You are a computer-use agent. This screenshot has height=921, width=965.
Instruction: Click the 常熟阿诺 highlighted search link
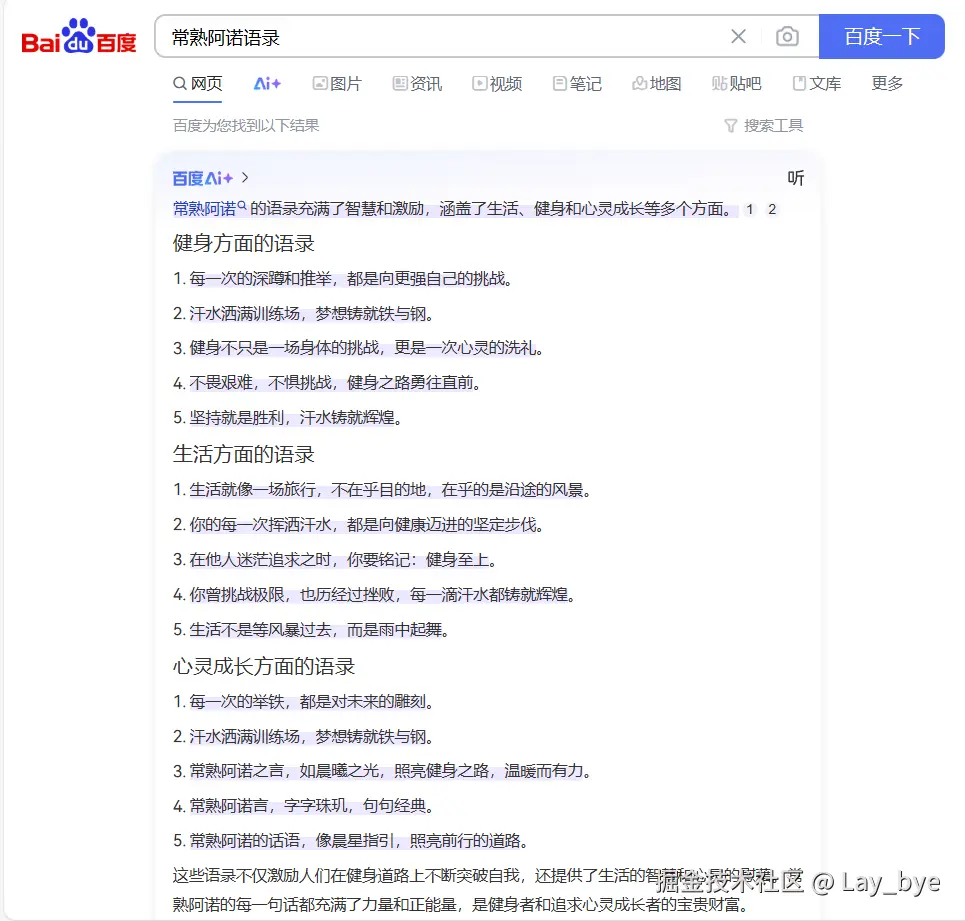click(205, 209)
